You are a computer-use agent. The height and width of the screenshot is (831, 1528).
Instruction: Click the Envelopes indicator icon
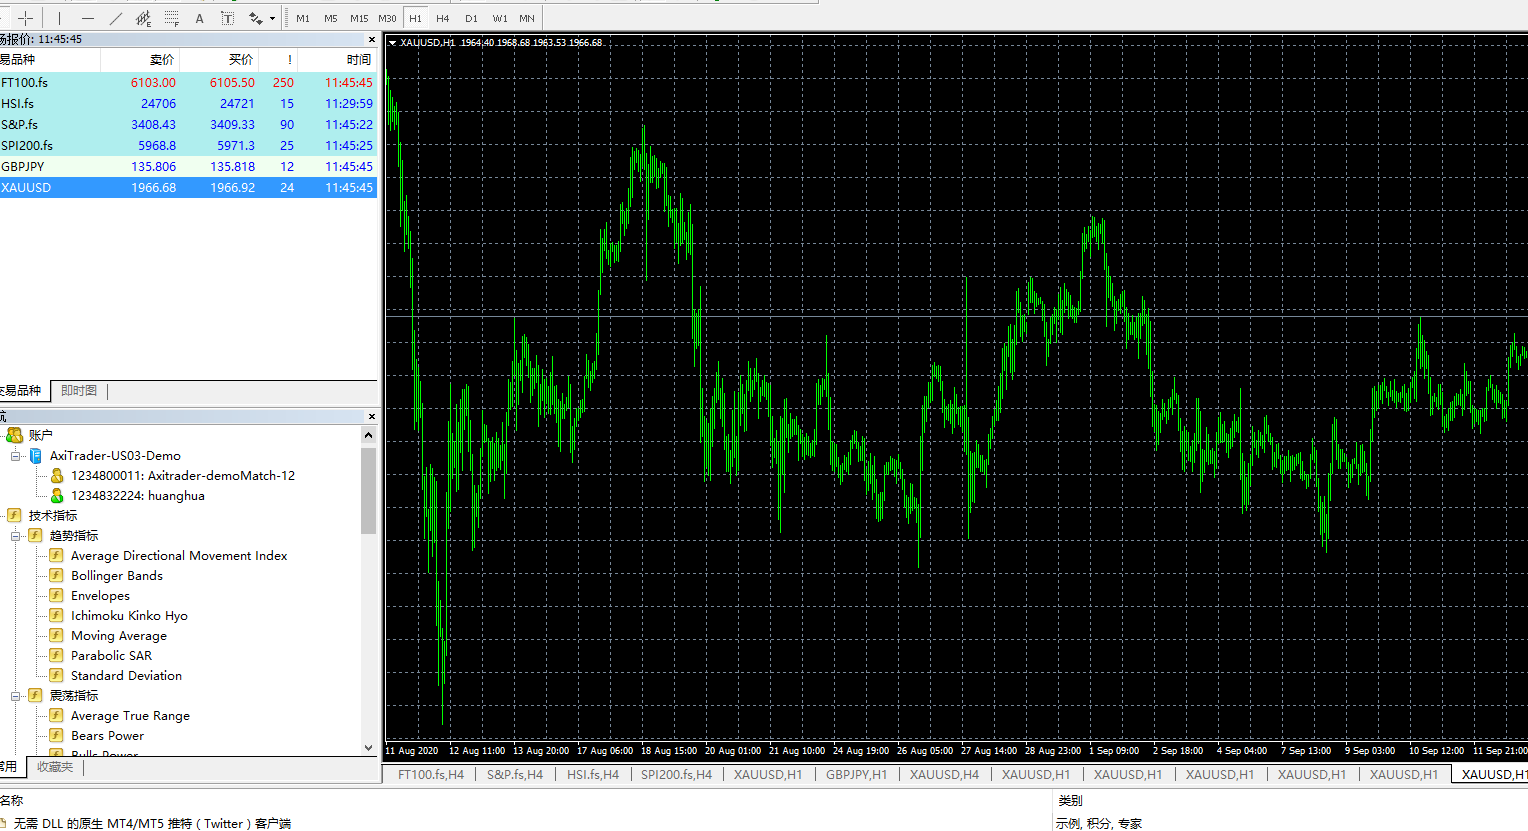click(57, 596)
